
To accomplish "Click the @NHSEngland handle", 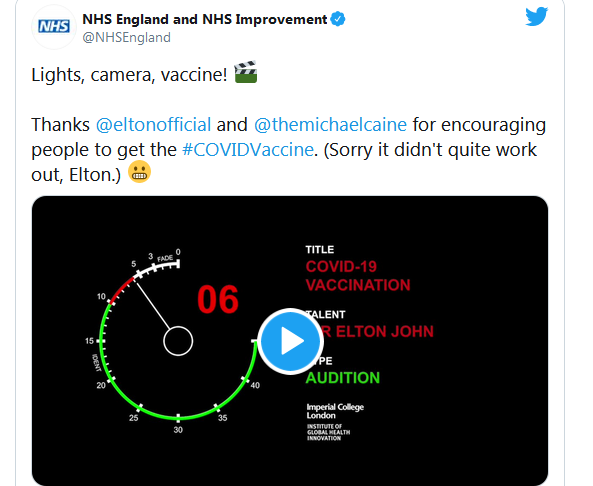I will [x=126, y=37].
